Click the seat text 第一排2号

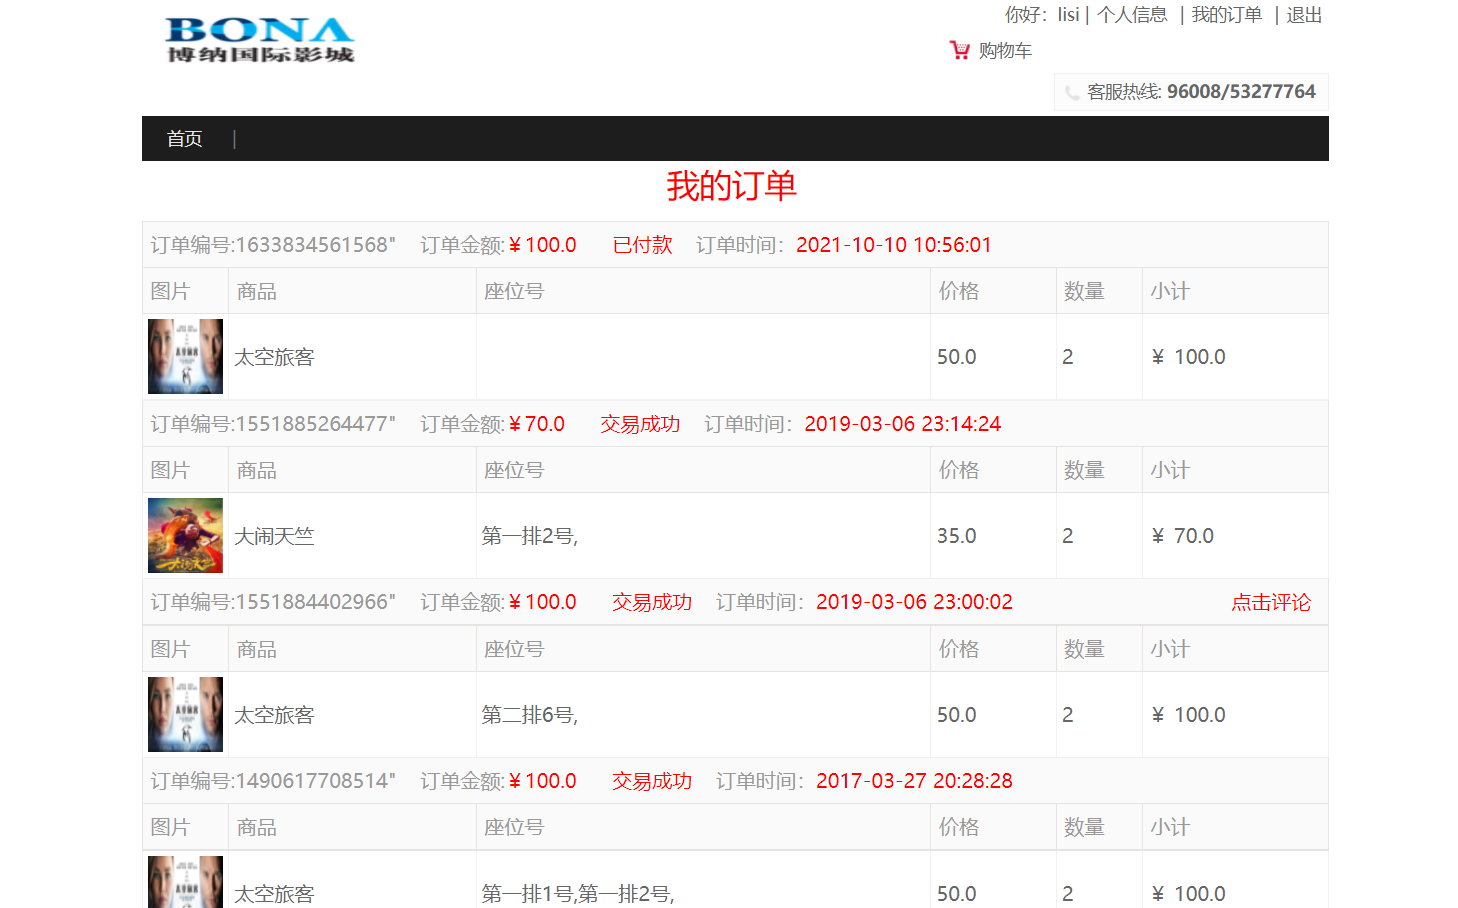(x=529, y=536)
